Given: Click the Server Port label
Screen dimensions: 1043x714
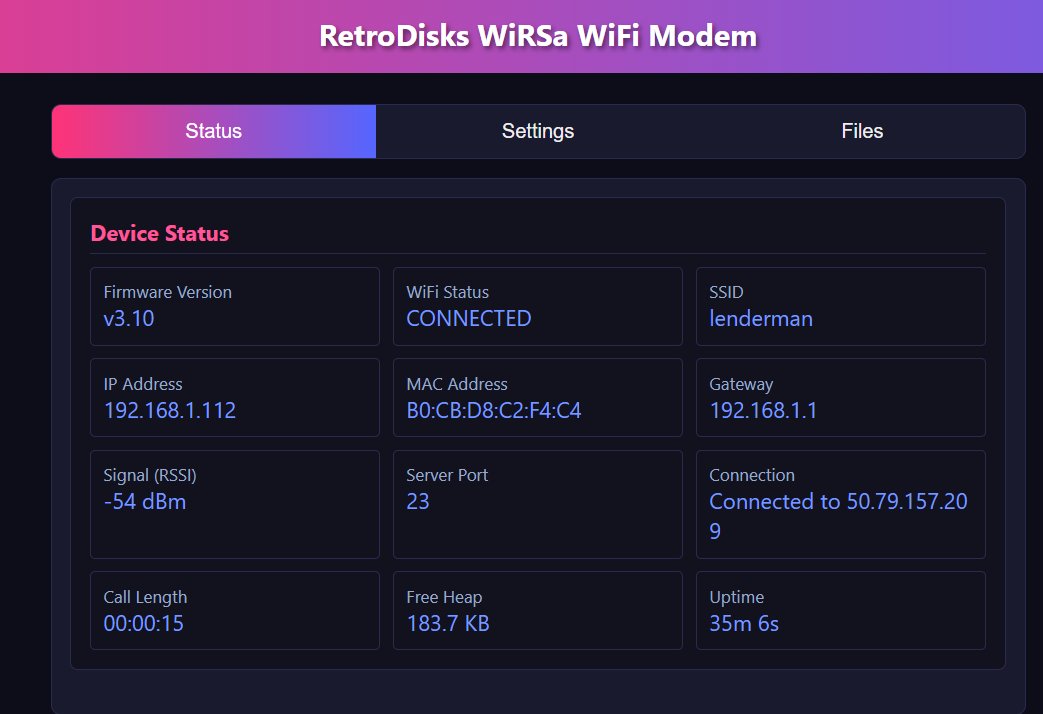Looking at the screenshot, I should [x=447, y=475].
